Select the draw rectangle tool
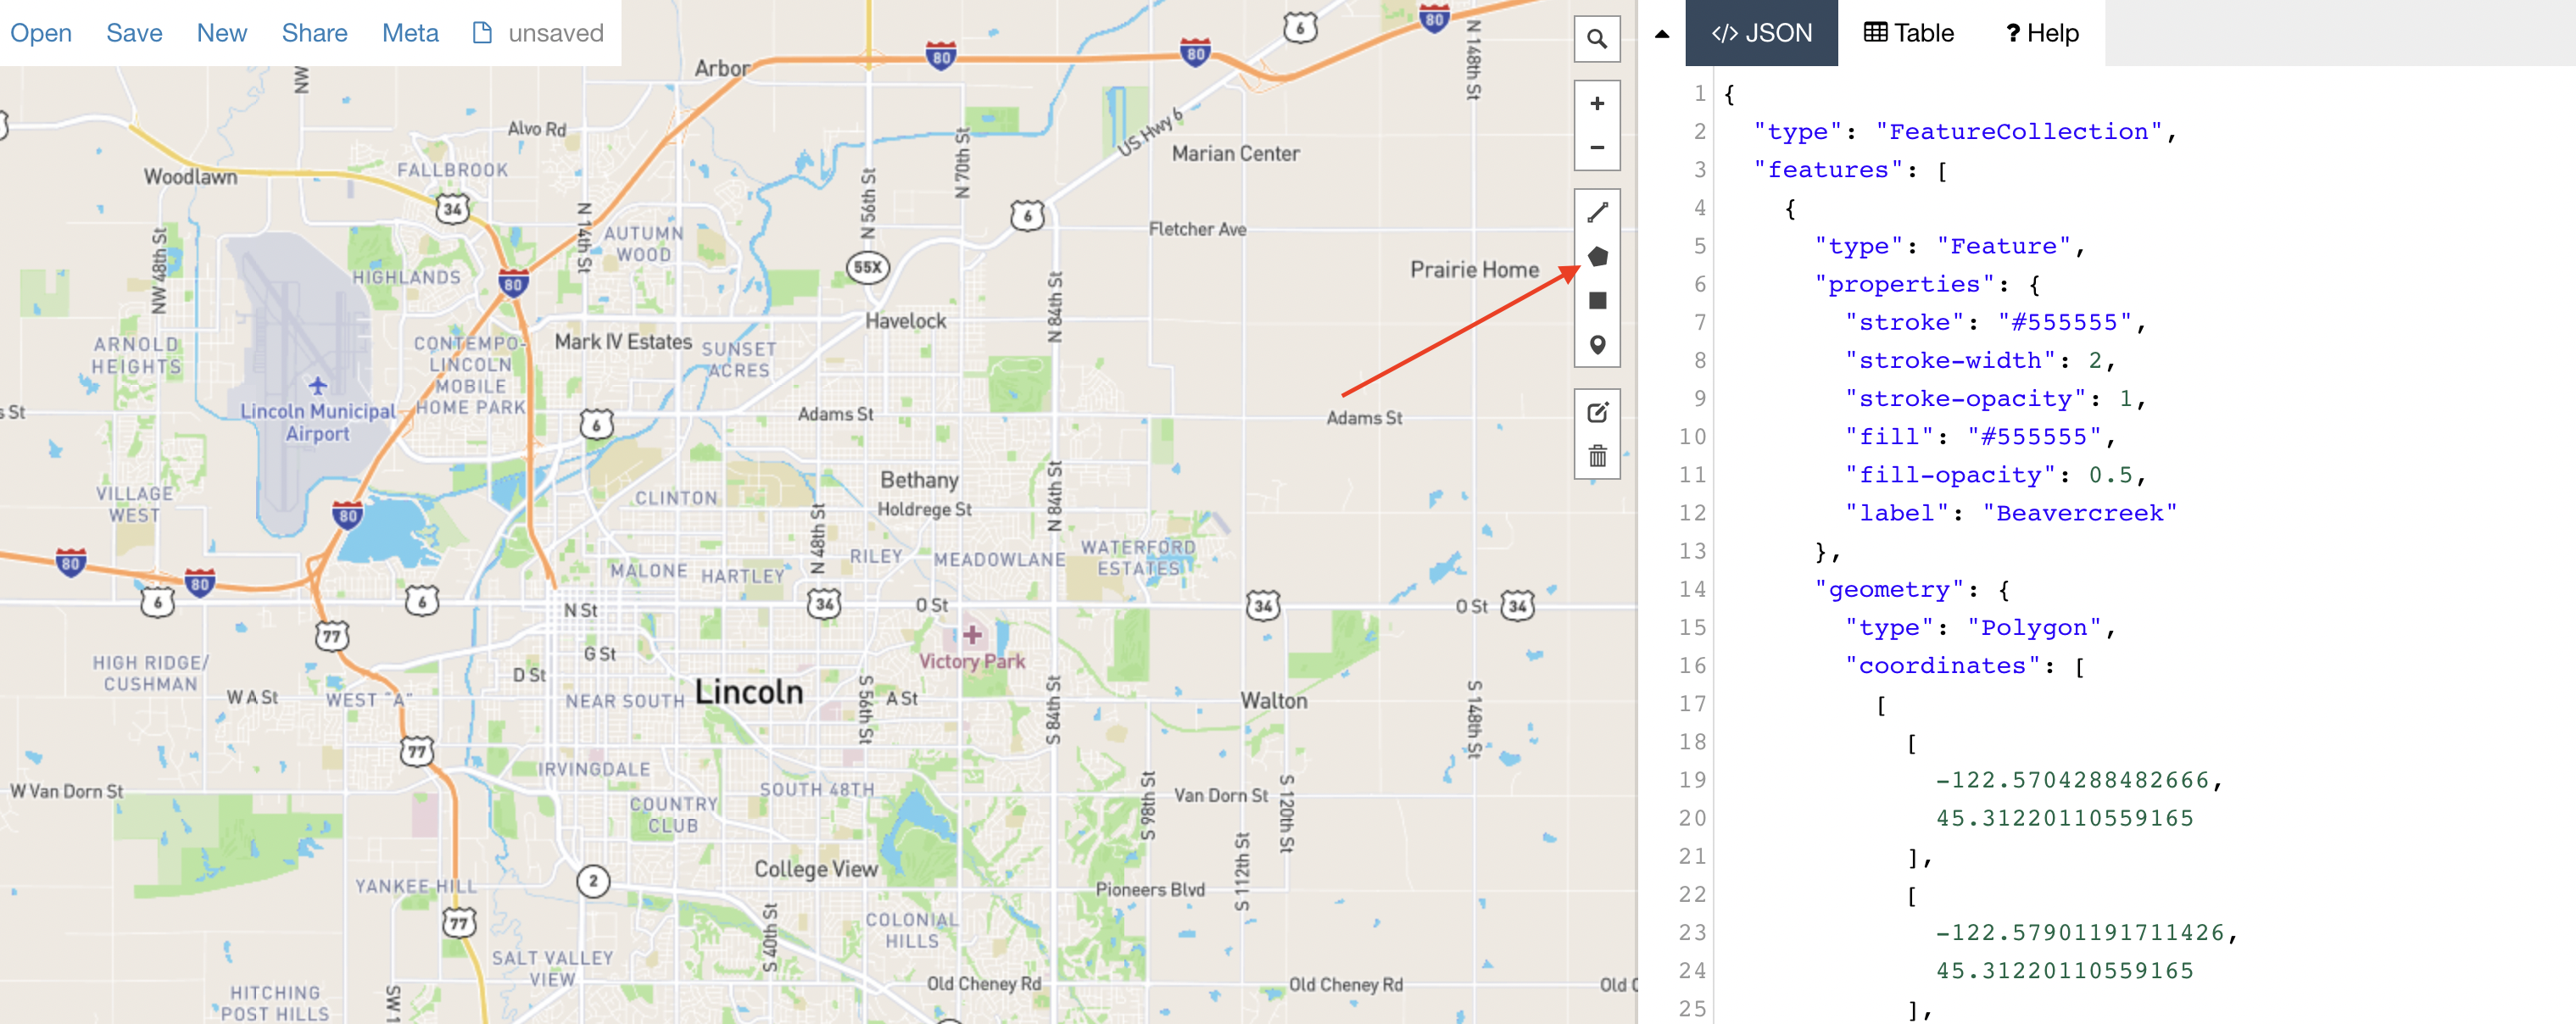Screen dimensions: 2576x1024 point(1597,300)
